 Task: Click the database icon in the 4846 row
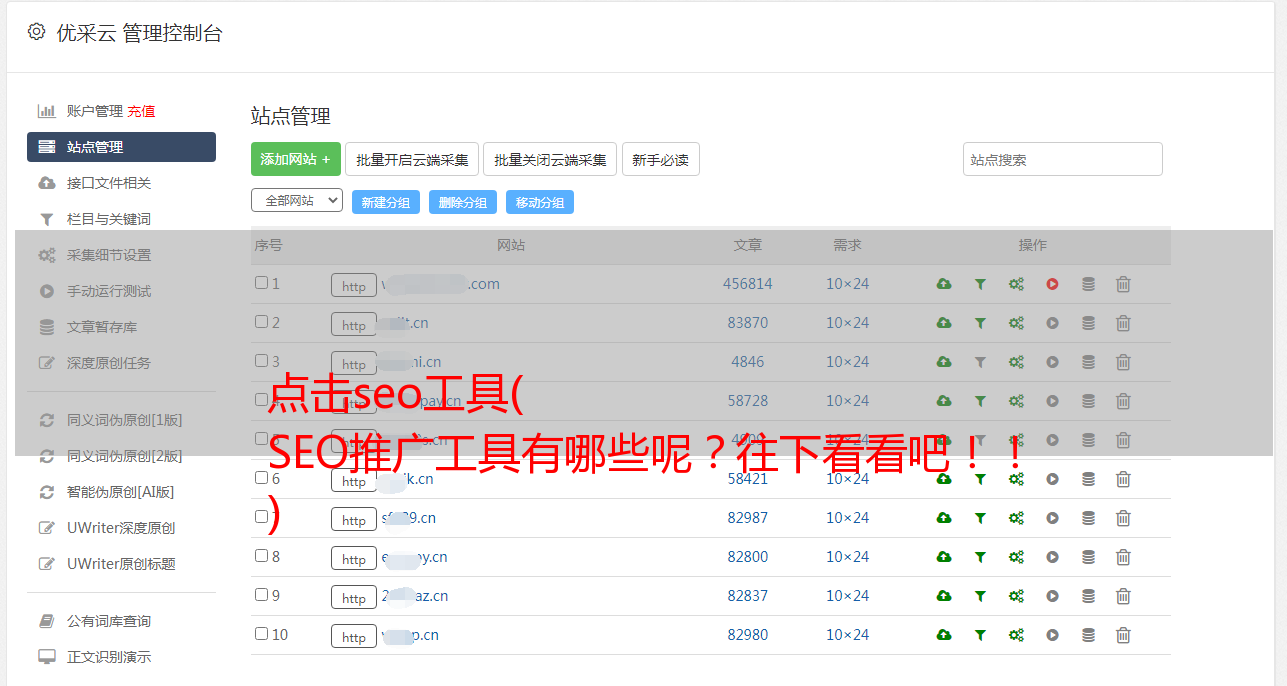pos(1088,362)
